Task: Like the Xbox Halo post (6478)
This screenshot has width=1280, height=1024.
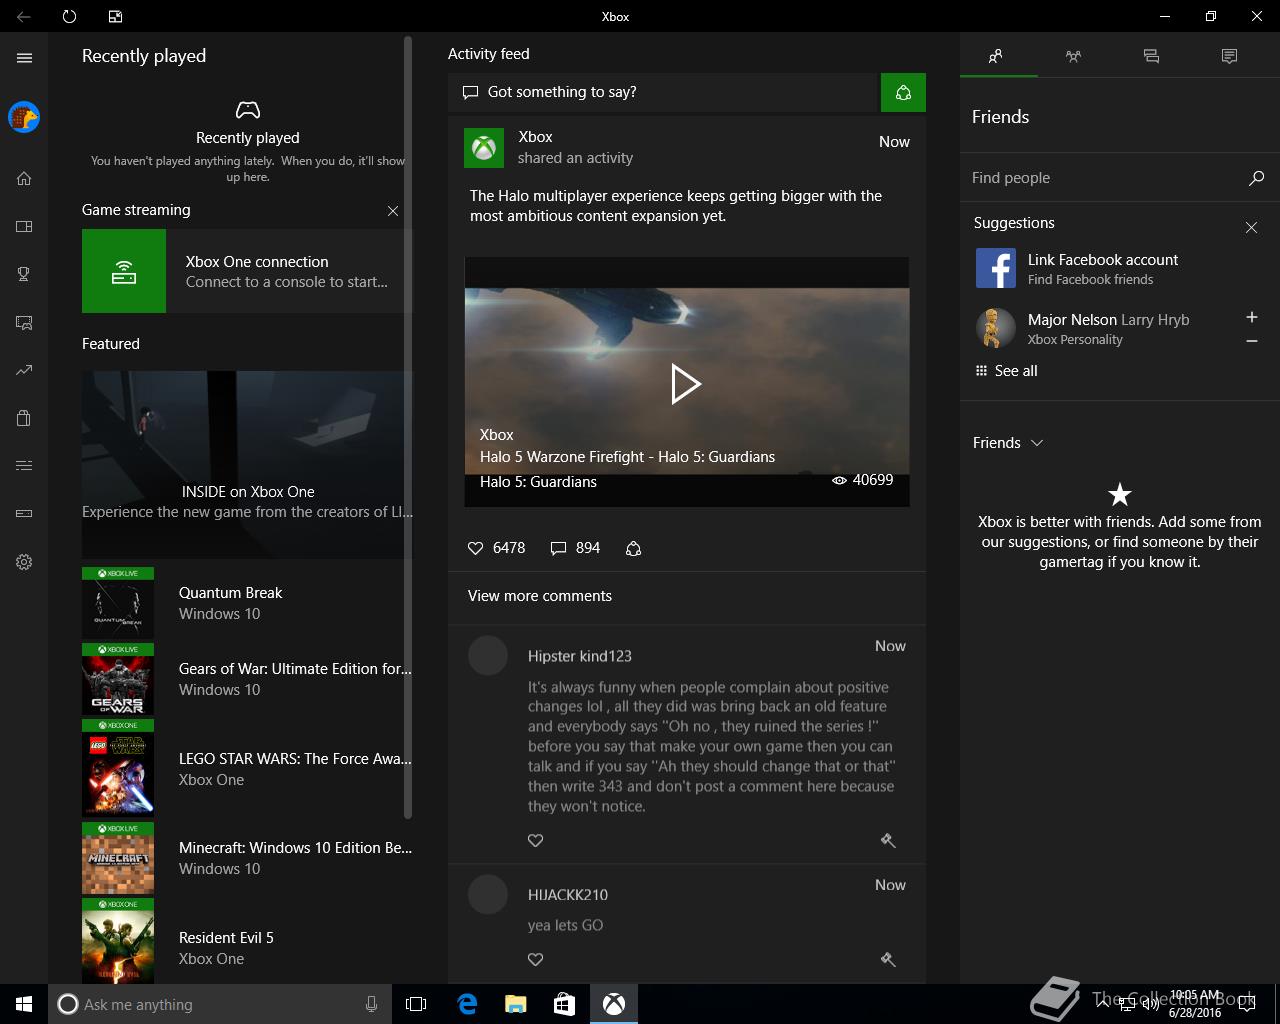Action: pos(476,548)
